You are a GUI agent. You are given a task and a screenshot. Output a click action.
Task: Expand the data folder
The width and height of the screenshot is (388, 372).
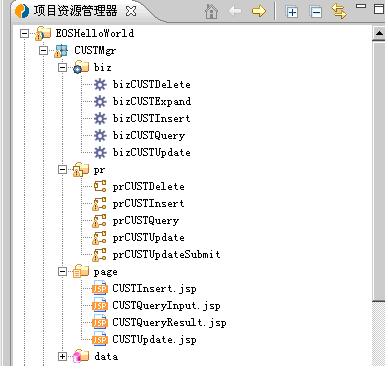pyautogui.click(x=62, y=356)
